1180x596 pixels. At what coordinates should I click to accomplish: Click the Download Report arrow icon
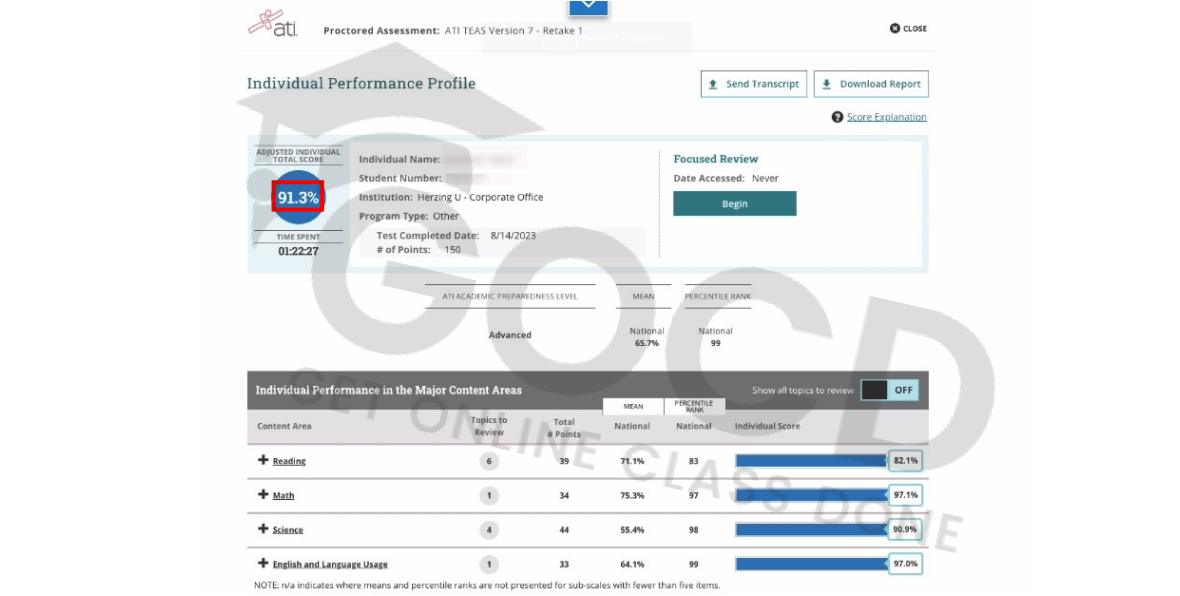coord(827,85)
